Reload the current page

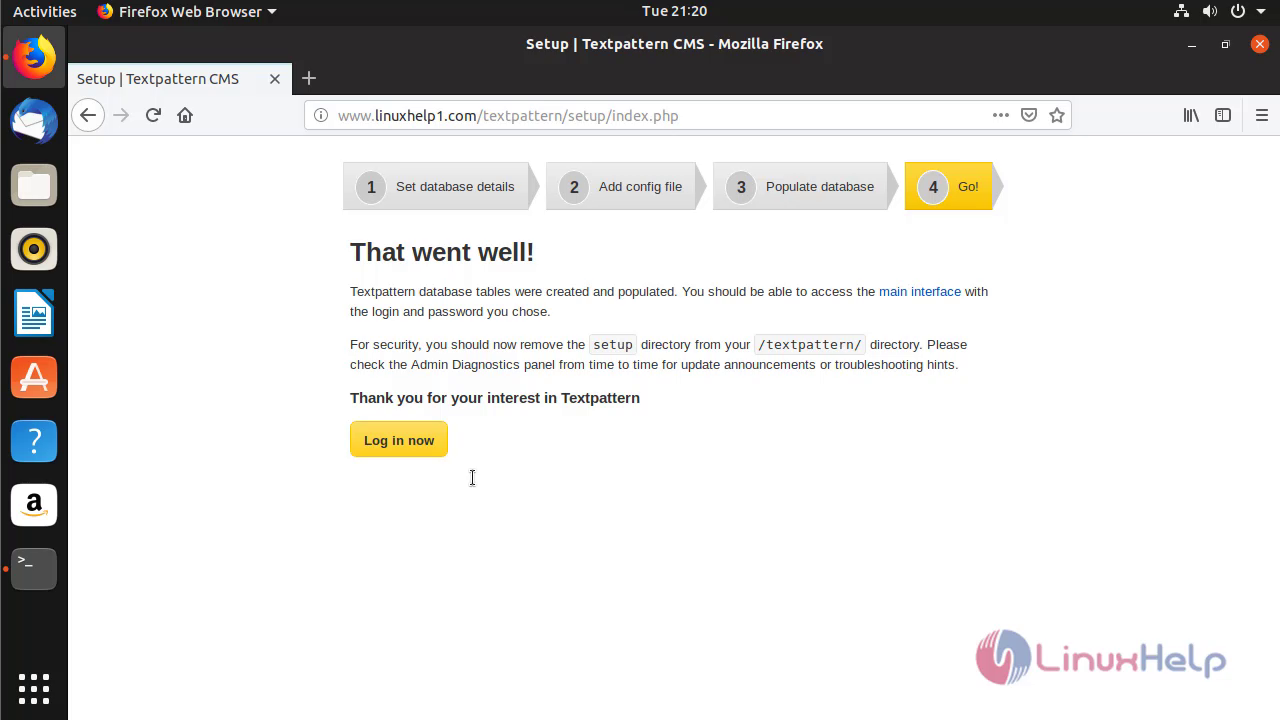153,115
